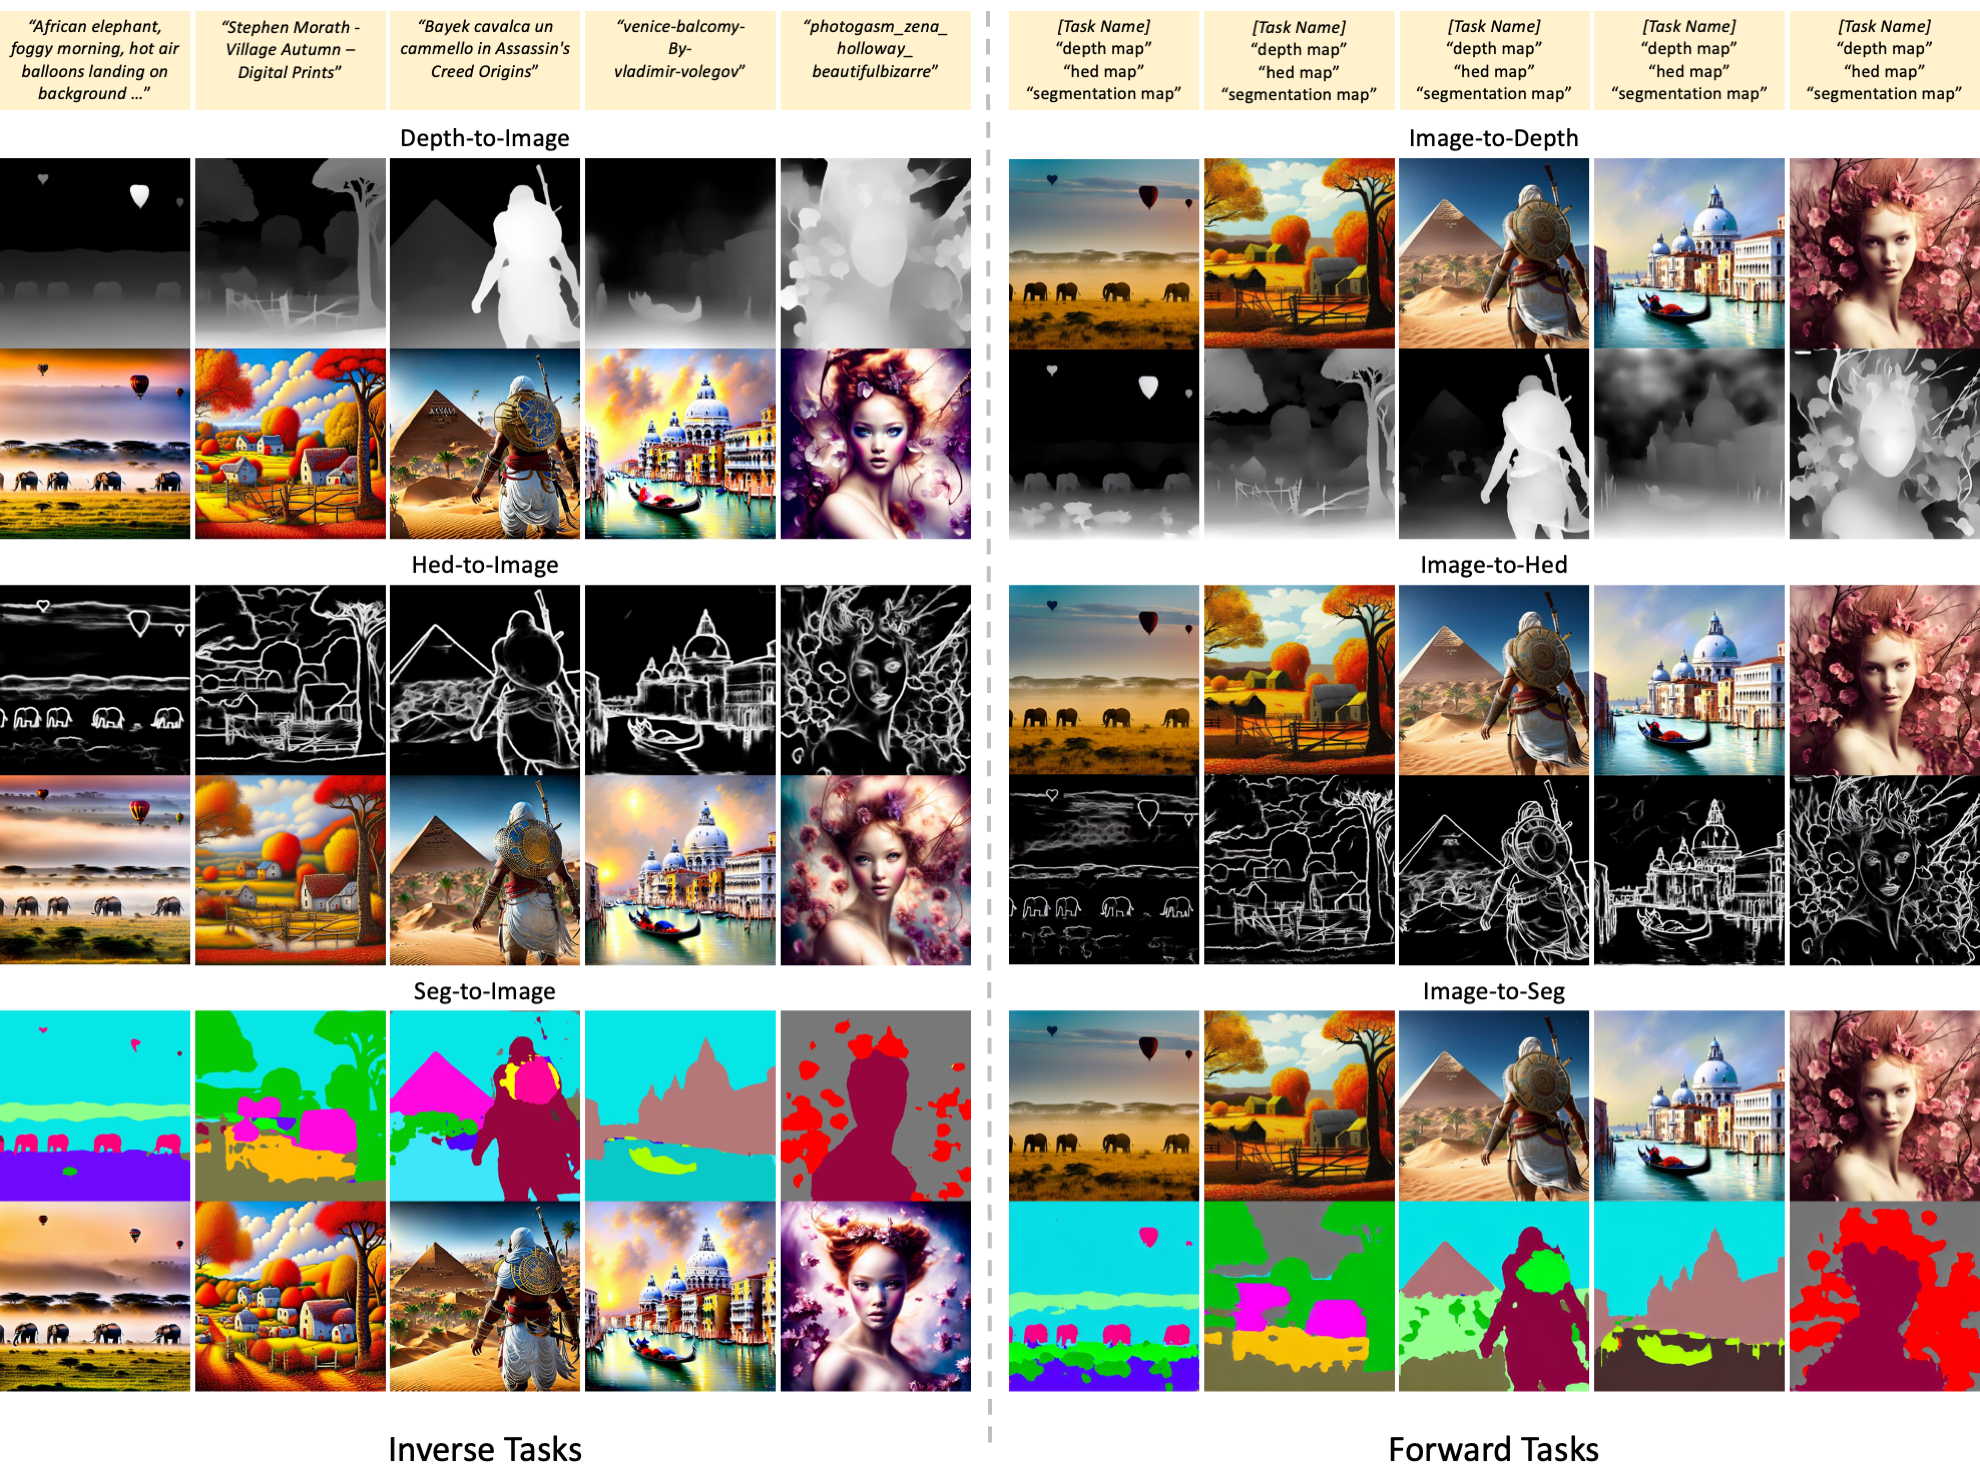Image resolution: width=1980 pixels, height=1475 pixels.
Task: Select the village autumn generated image under Depth-to-Image
Action: pos(289,444)
